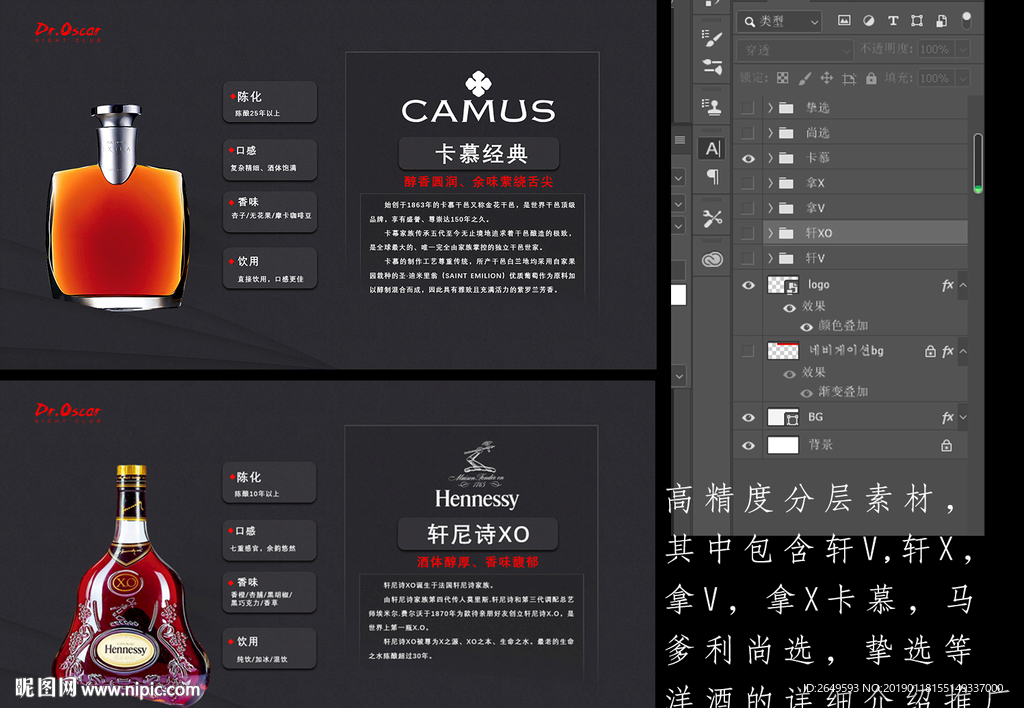Open the Creative Cloud Libraries panel icon
This screenshot has height=708, width=1024.
pyautogui.click(x=712, y=259)
